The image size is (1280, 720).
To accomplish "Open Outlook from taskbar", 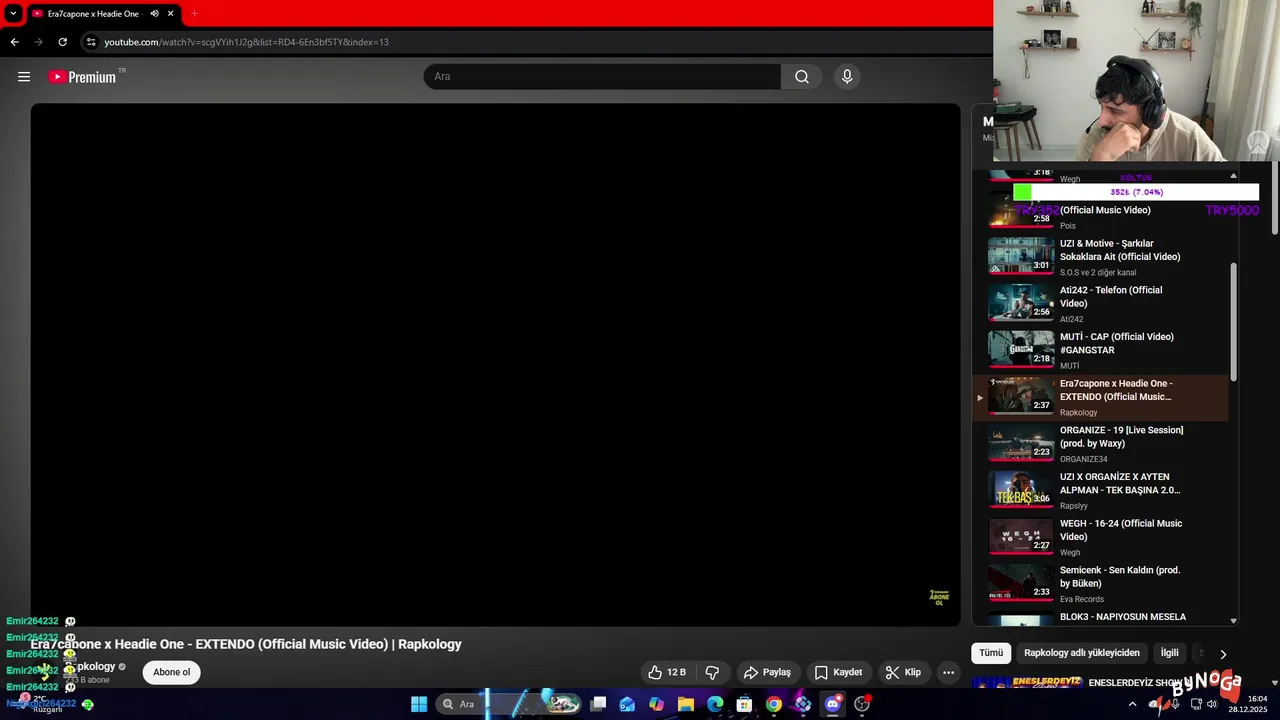I will 627,704.
